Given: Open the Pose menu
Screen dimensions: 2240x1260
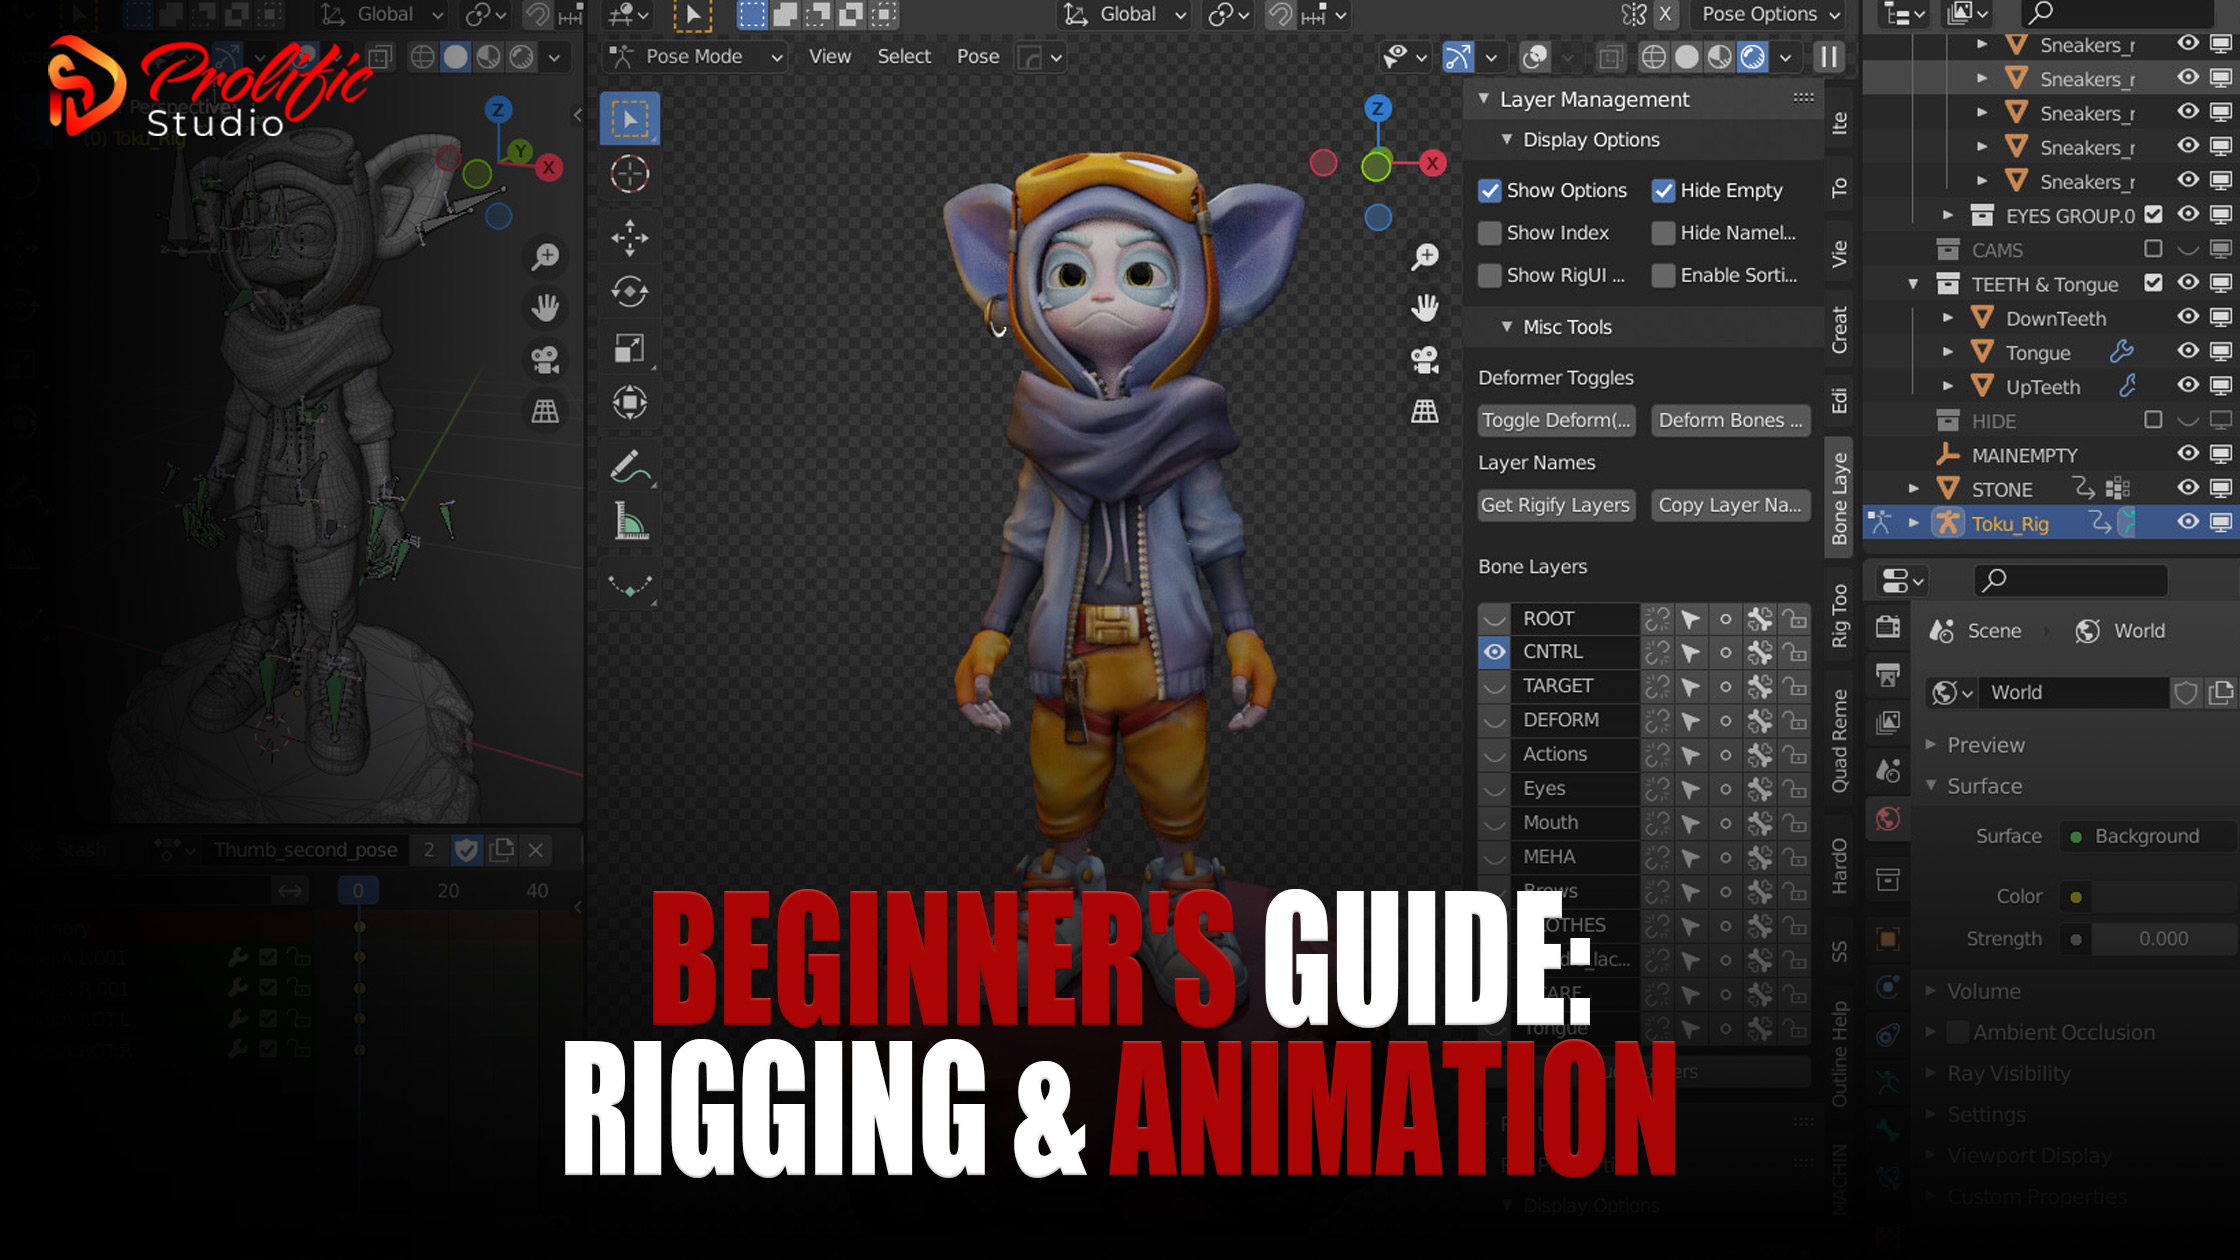Looking at the screenshot, I should click(x=977, y=57).
